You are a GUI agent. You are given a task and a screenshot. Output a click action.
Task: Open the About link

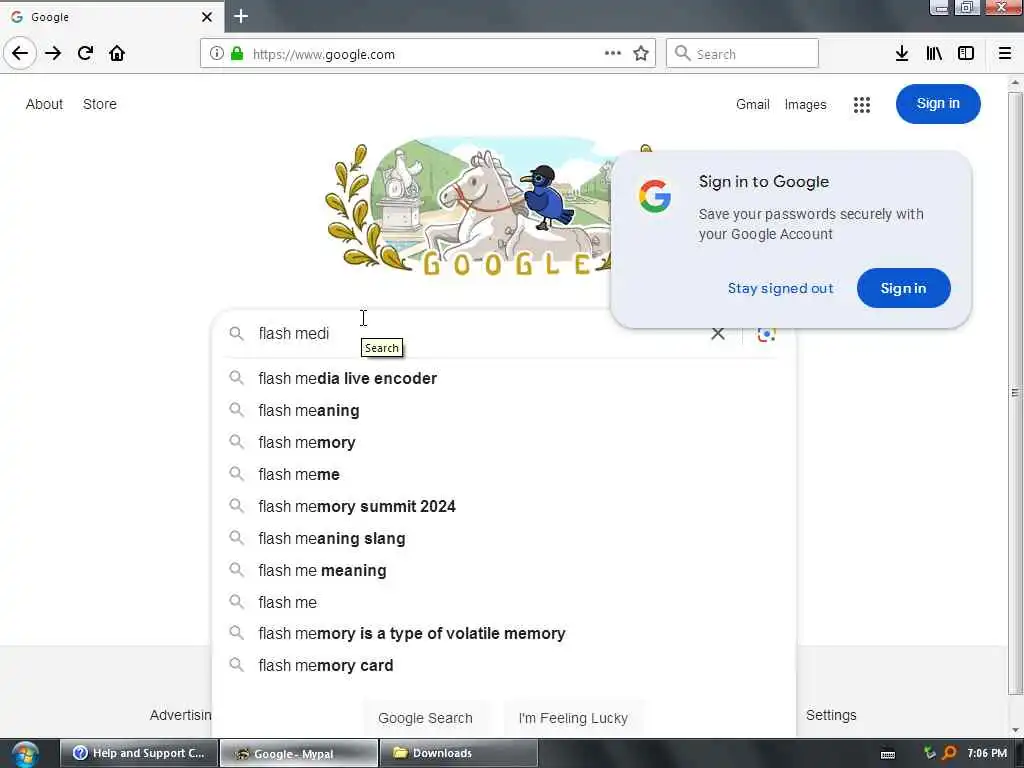(44, 104)
